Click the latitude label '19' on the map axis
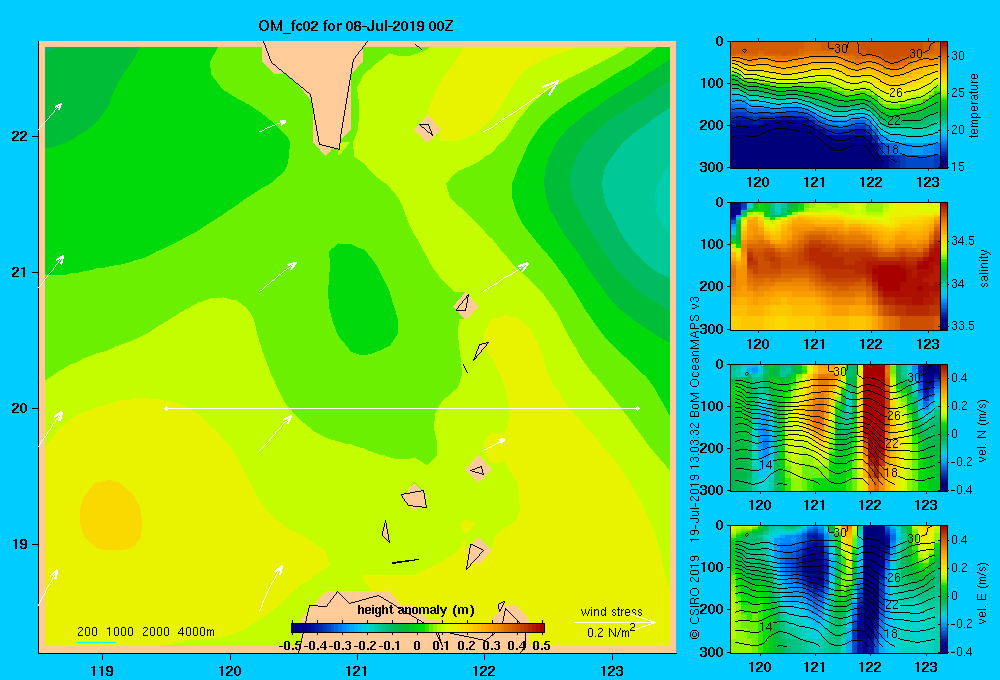1000x680 pixels. pyautogui.click(x=19, y=544)
